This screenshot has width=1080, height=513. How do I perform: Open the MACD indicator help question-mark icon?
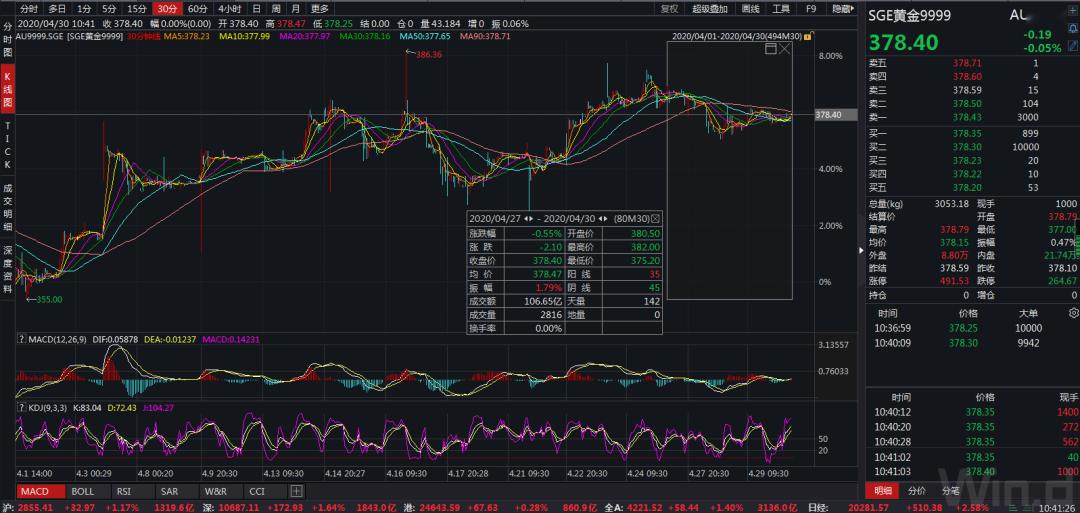pyautogui.click(x=21, y=339)
